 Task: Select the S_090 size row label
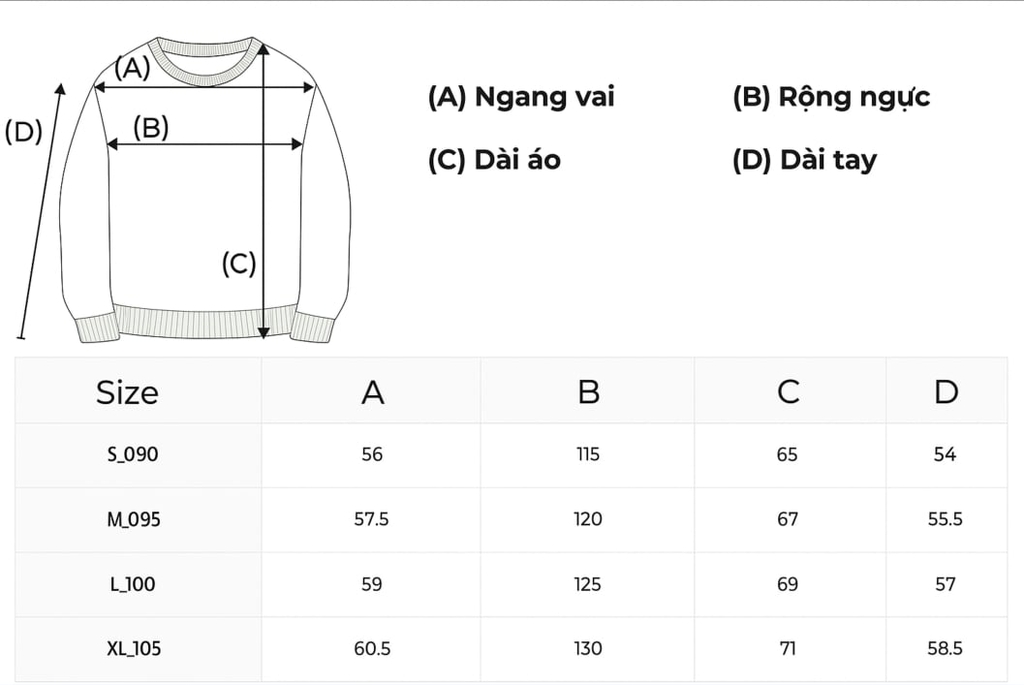132,455
